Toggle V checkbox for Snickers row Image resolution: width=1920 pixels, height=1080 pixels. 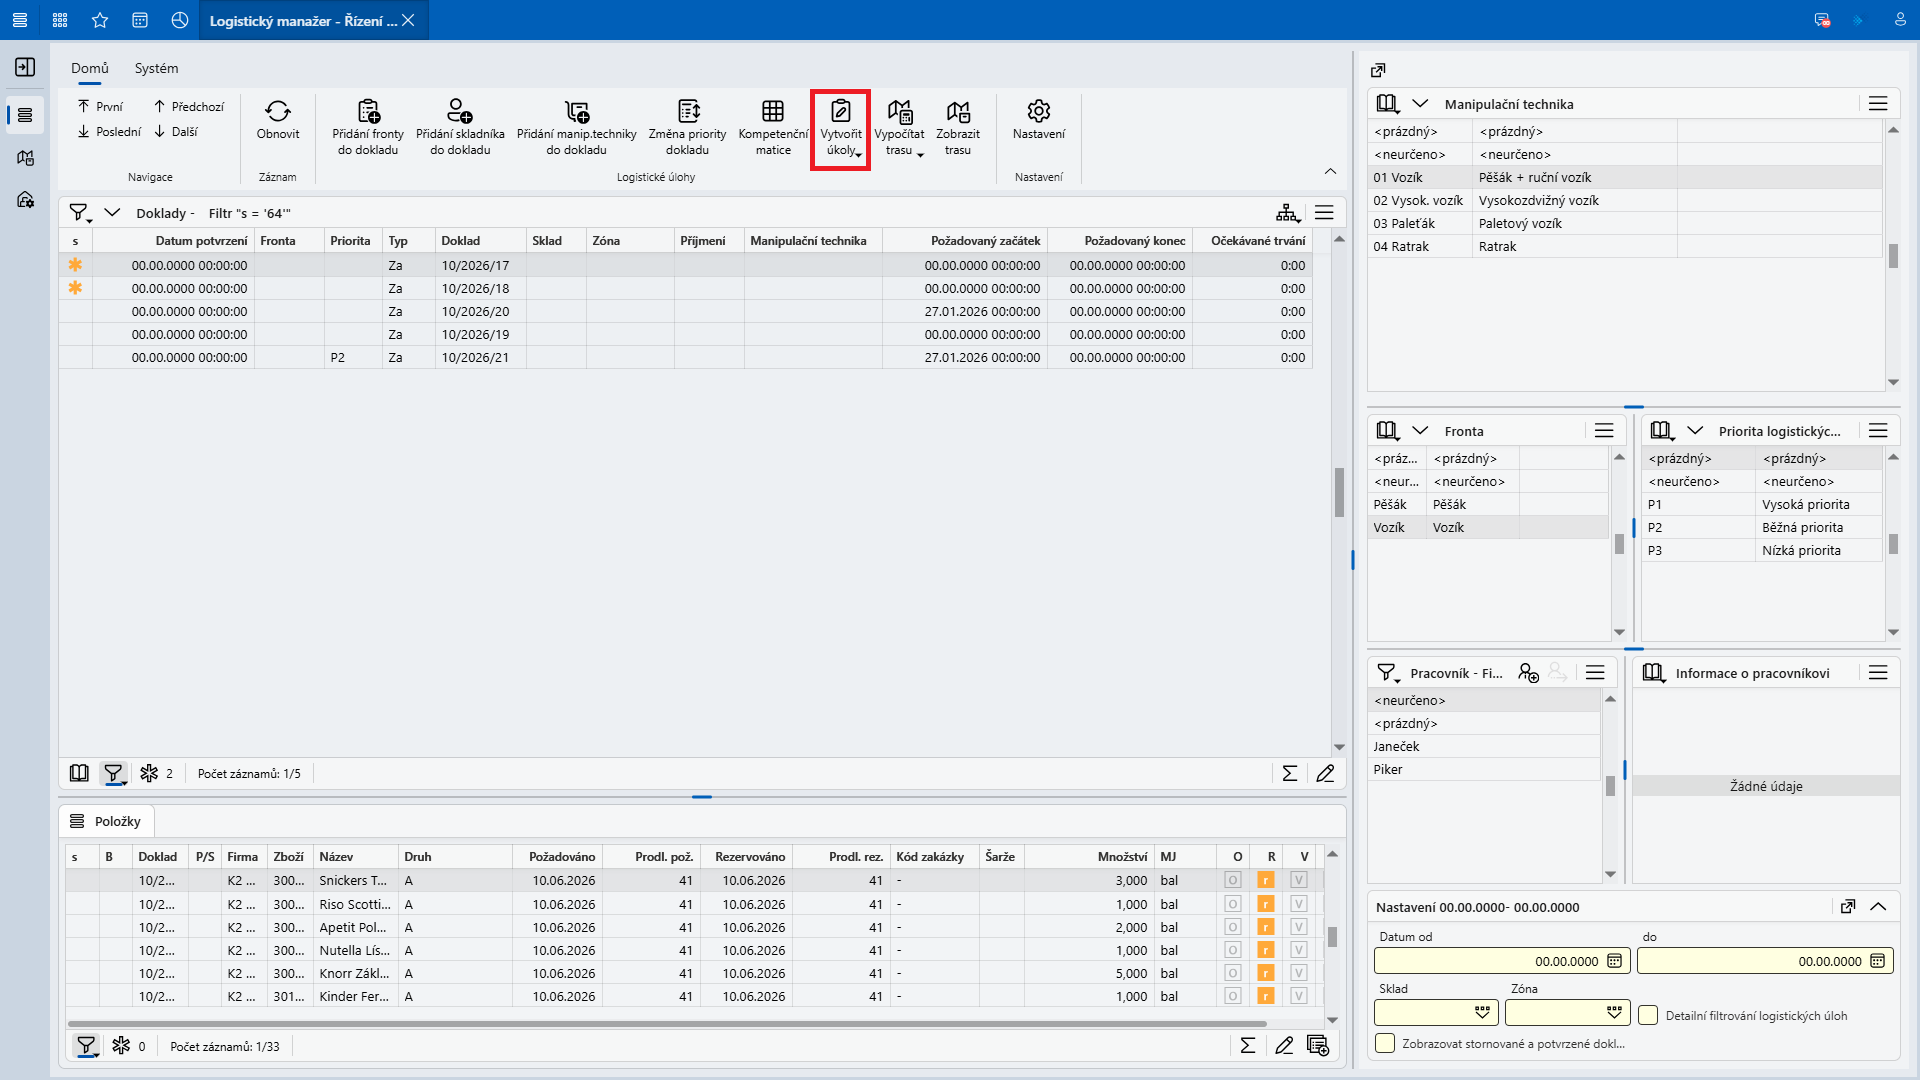point(1299,881)
